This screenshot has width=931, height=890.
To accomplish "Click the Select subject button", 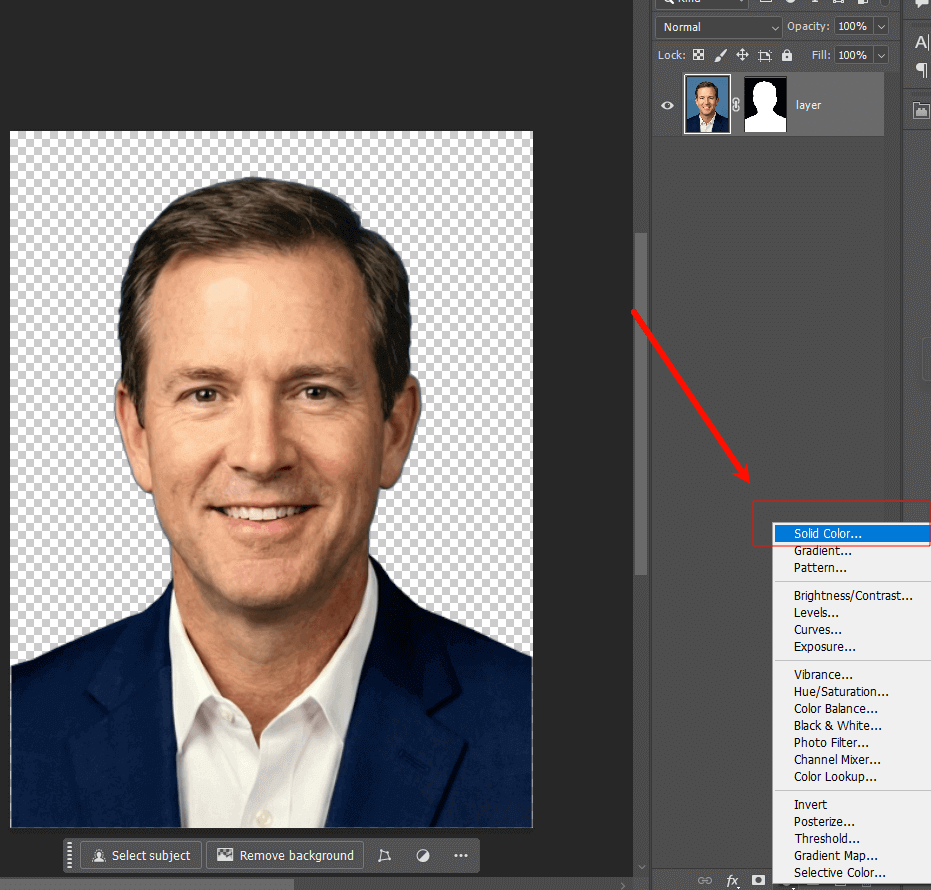I will (x=140, y=855).
